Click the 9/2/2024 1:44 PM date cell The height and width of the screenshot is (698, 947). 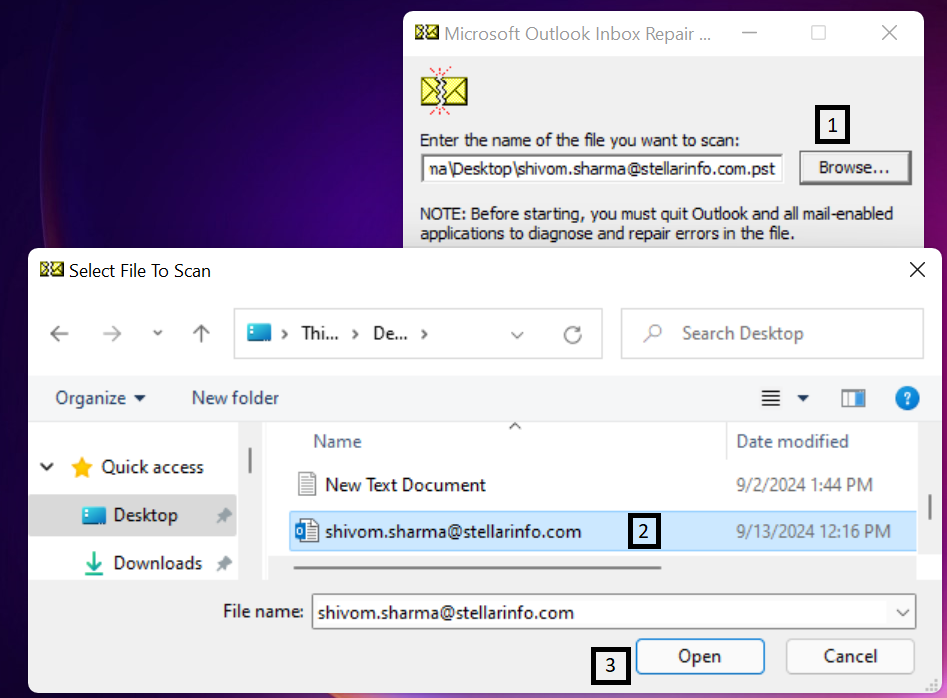coord(804,485)
